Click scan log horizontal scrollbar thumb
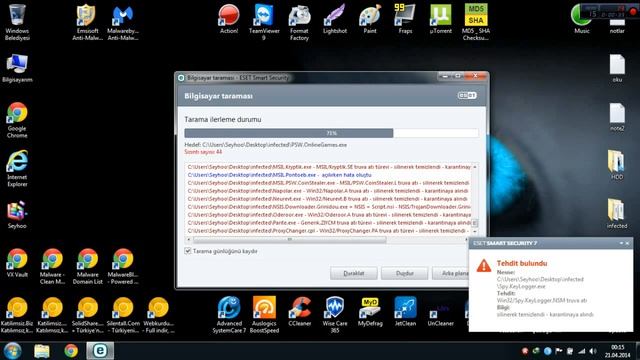Screen dimensions: 640x360 point(290,240)
